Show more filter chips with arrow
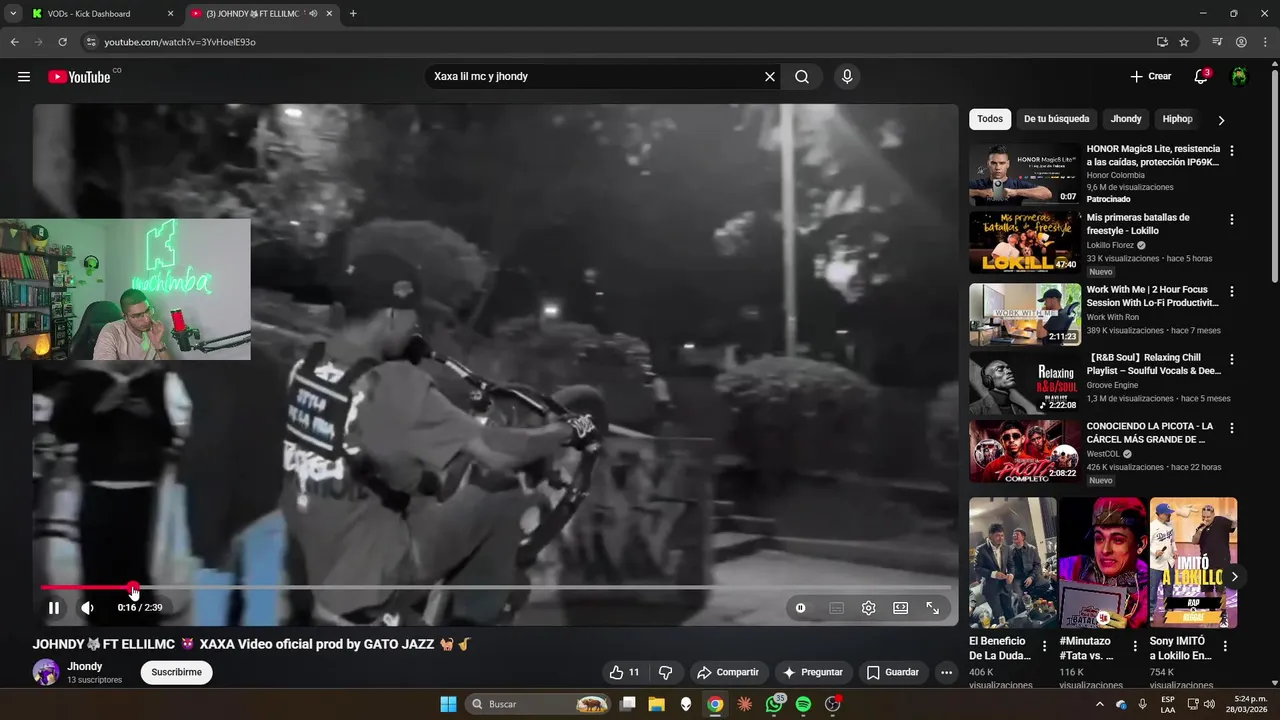This screenshot has width=1280, height=720. point(1221,120)
